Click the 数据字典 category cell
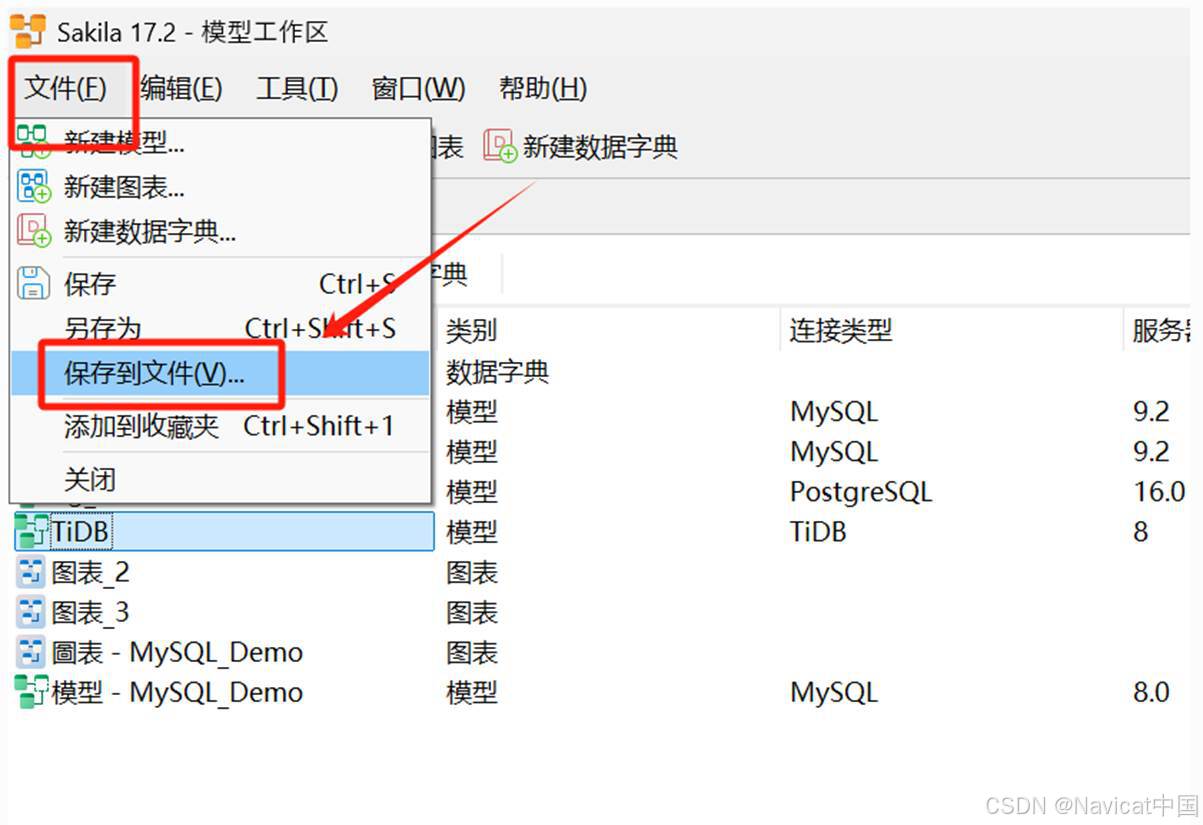Viewport: 1203px width, 825px height. [498, 372]
